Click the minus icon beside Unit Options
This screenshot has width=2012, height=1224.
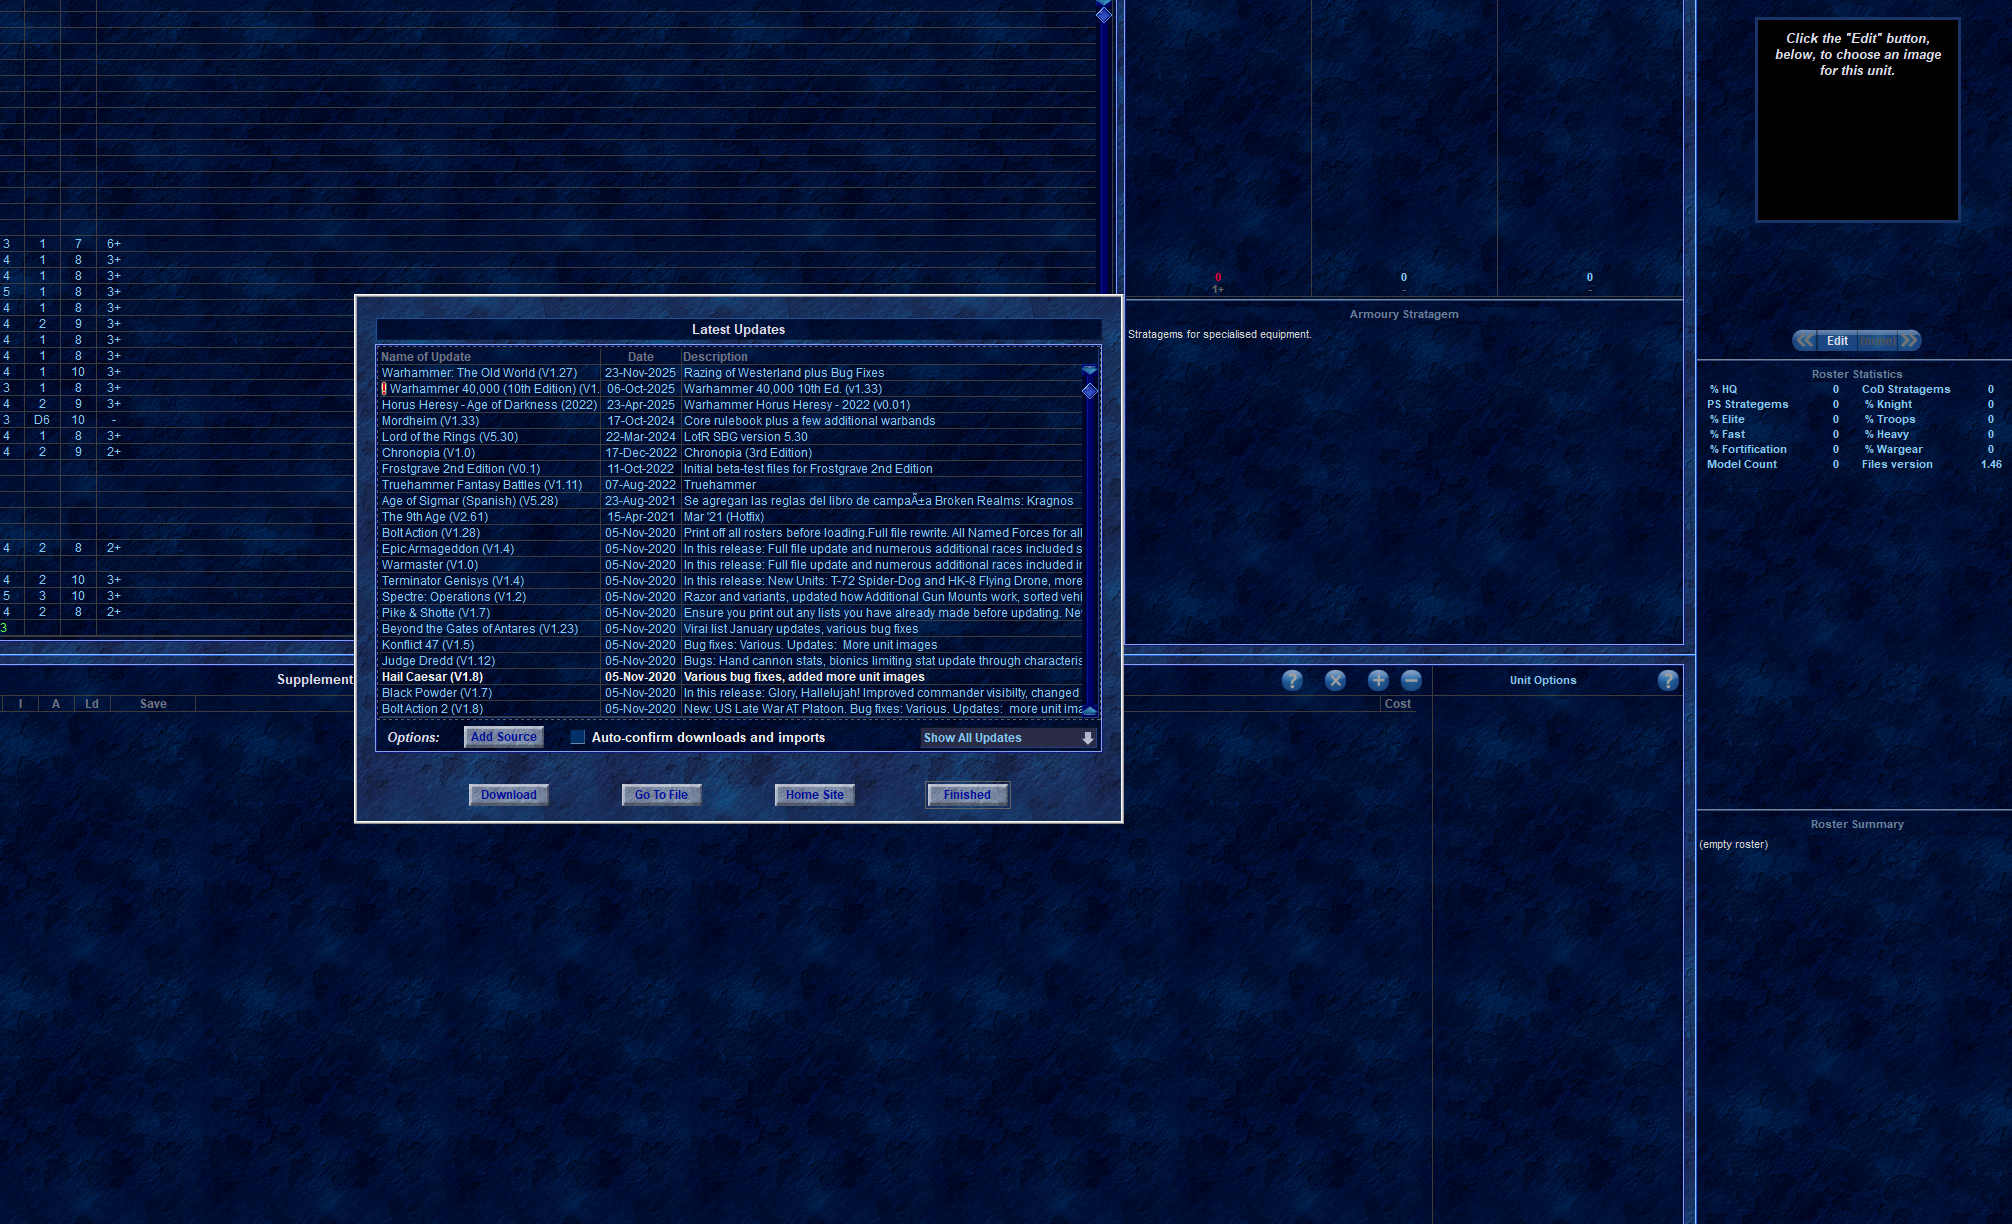(x=1411, y=680)
